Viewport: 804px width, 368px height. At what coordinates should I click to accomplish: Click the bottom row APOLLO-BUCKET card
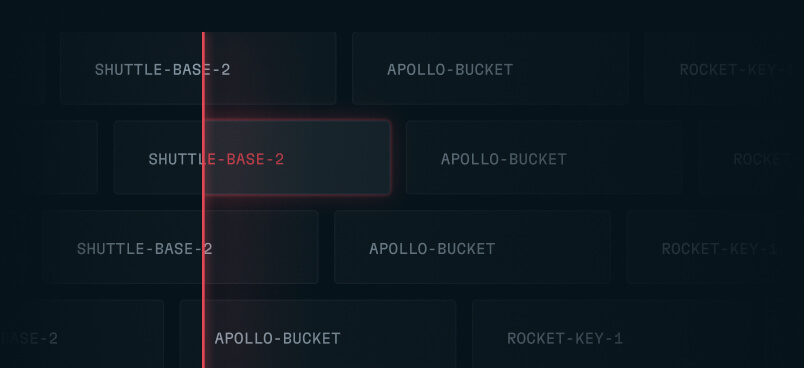pos(318,334)
